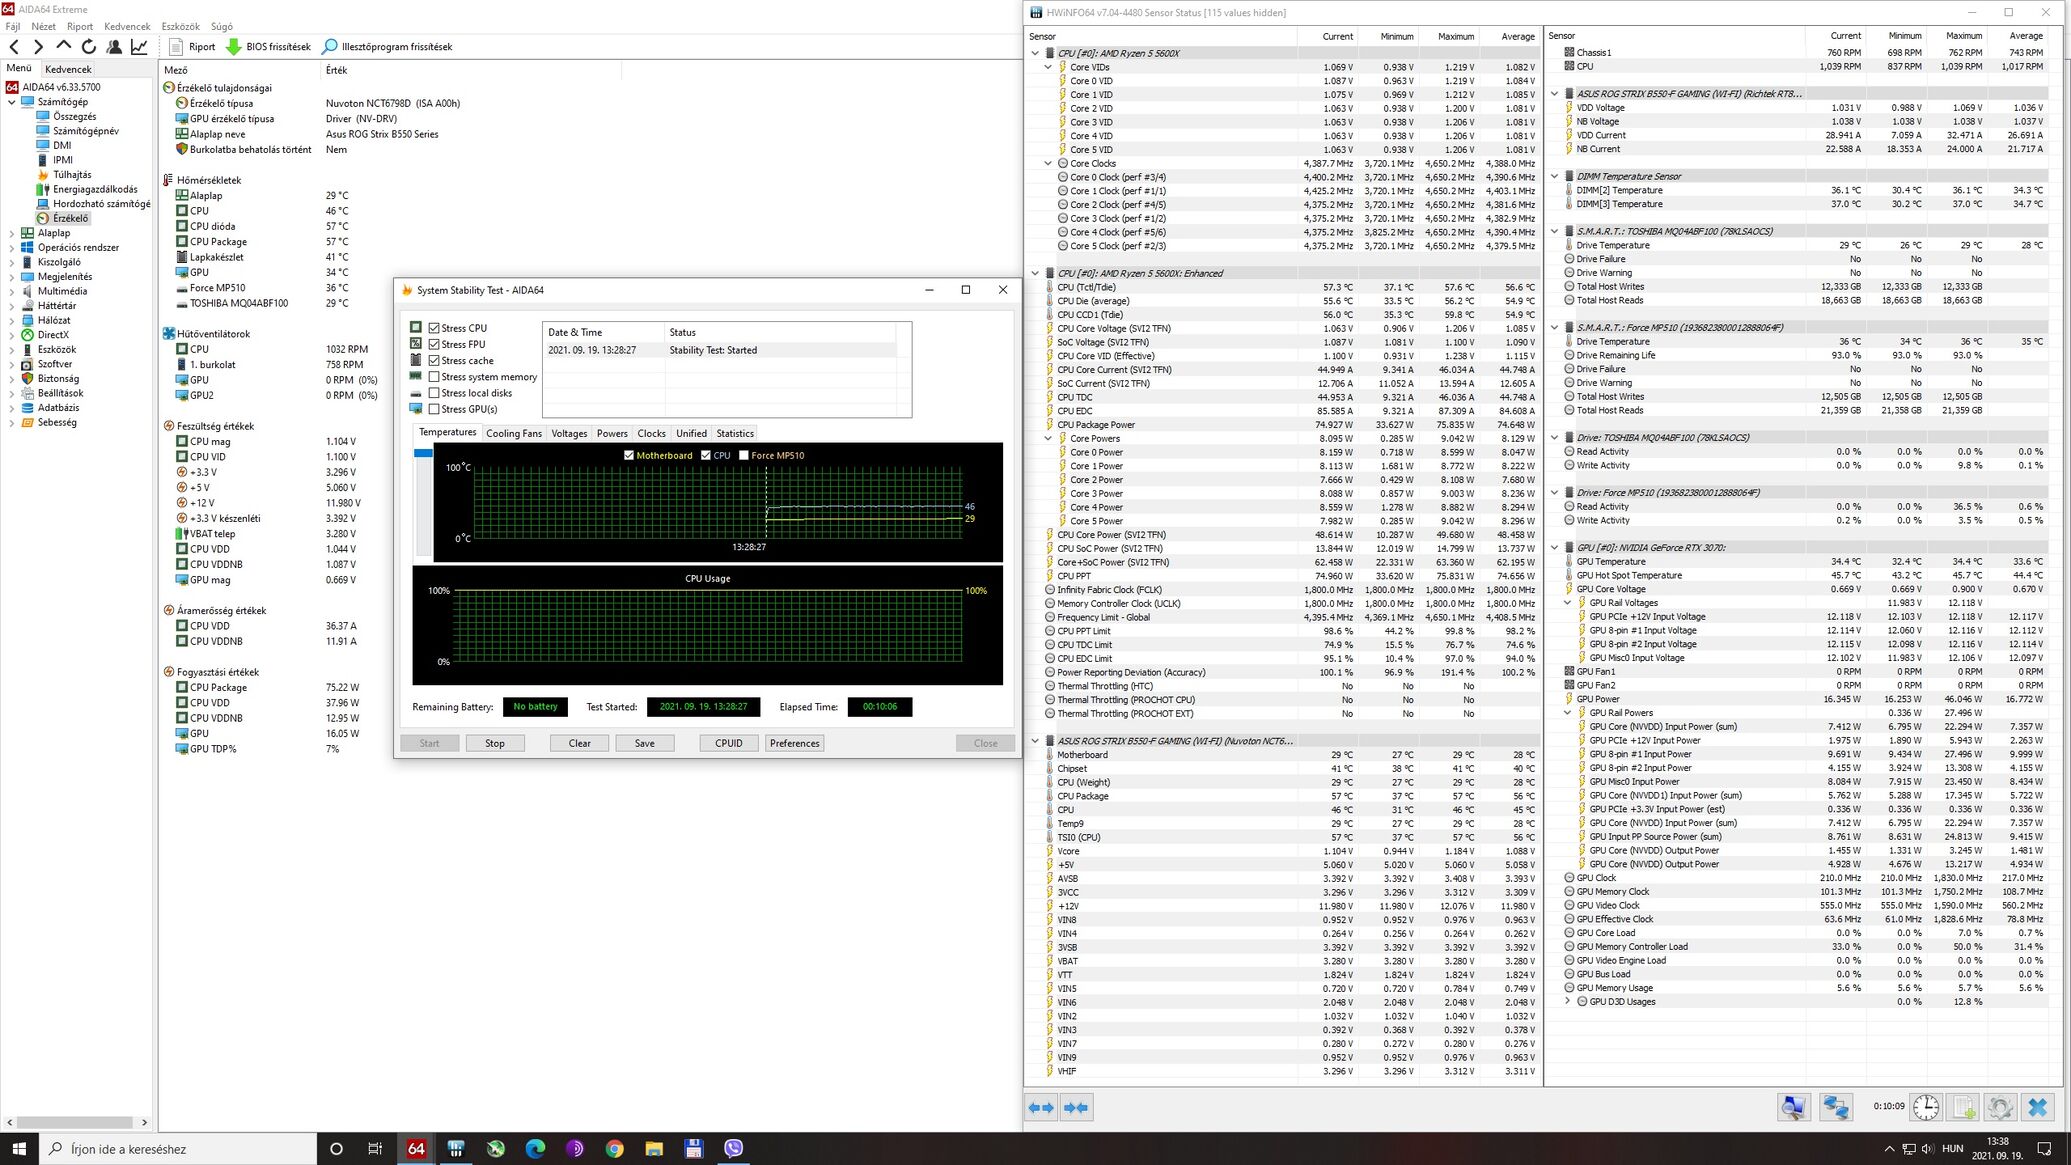
Task: Expand GPU D3D Usages sensor group
Action: point(1568,1001)
